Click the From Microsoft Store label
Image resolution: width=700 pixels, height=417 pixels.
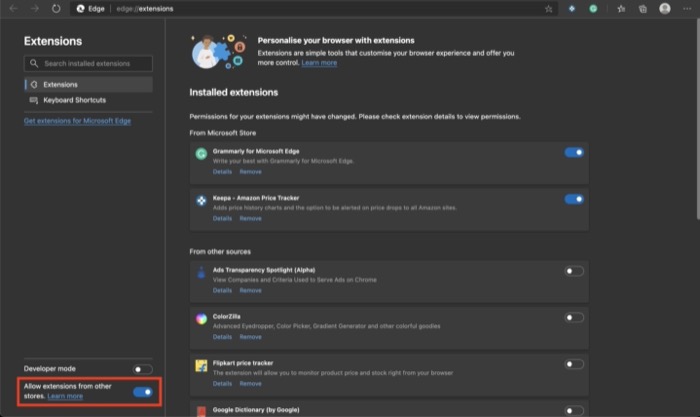(x=223, y=133)
